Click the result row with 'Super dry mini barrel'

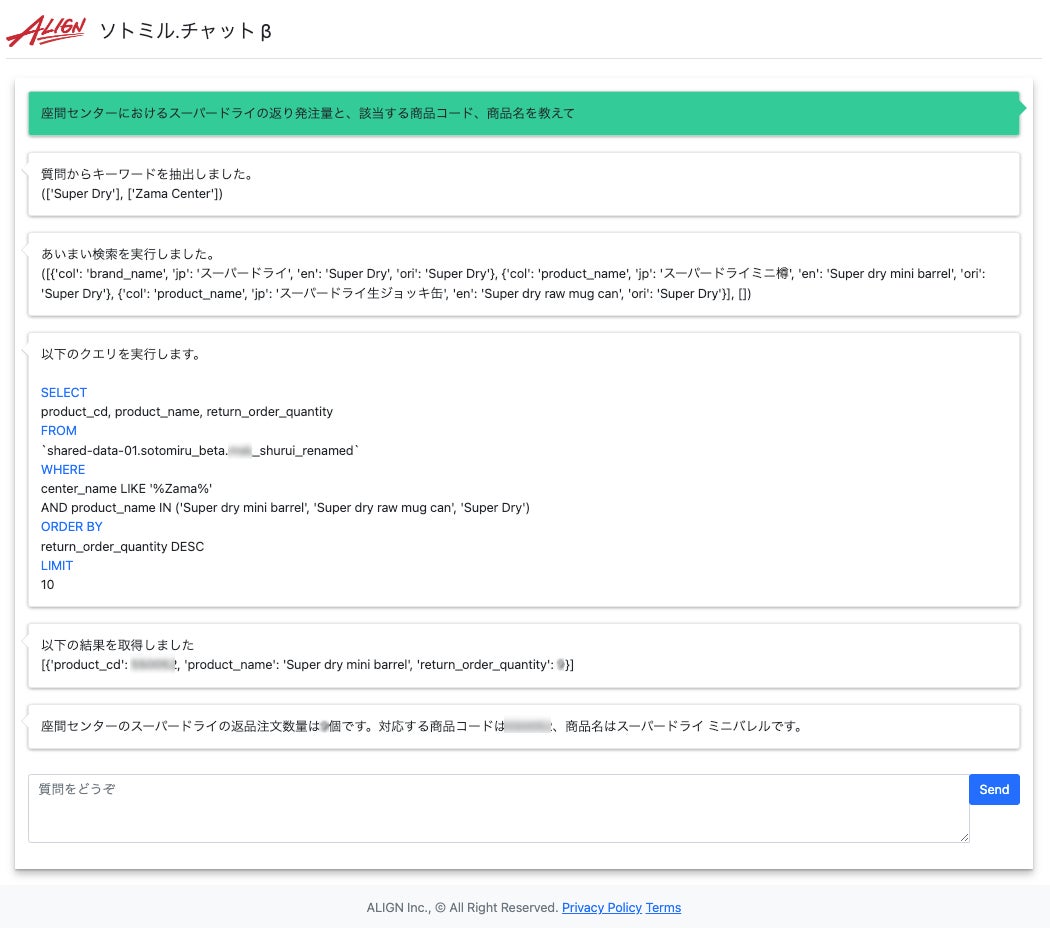coord(307,665)
